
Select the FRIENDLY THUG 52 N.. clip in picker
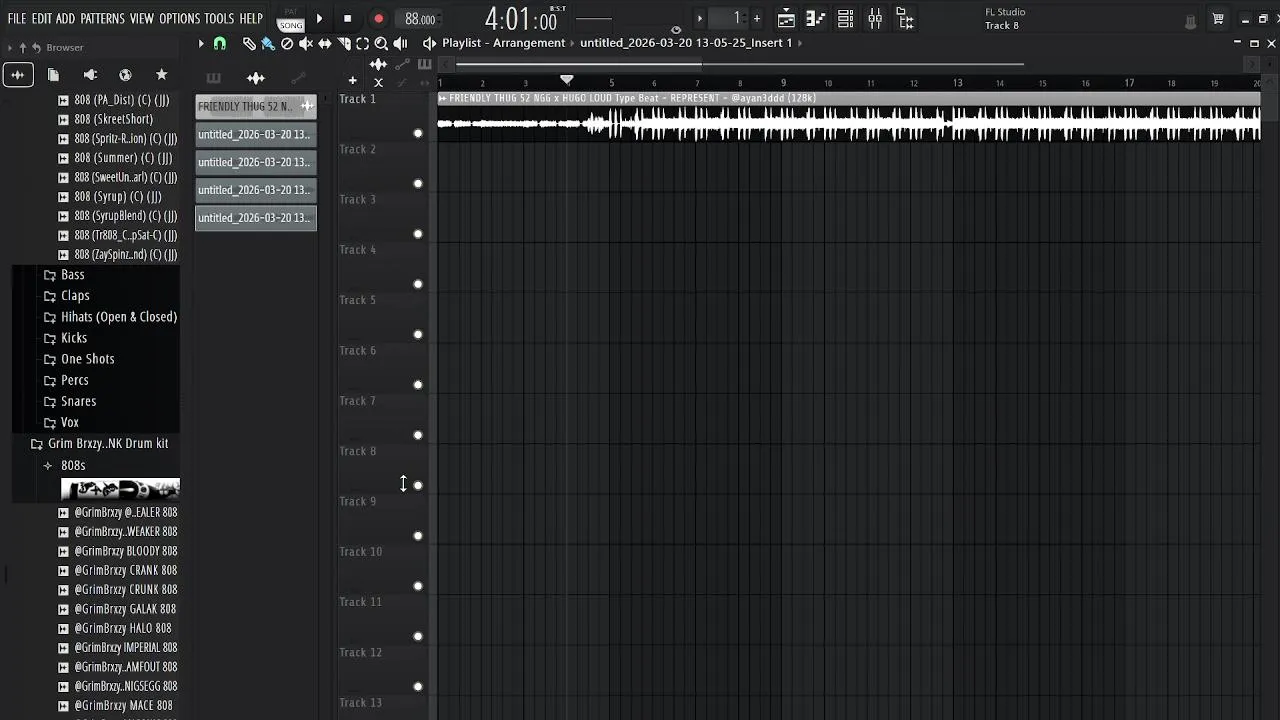tap(256, 107)
